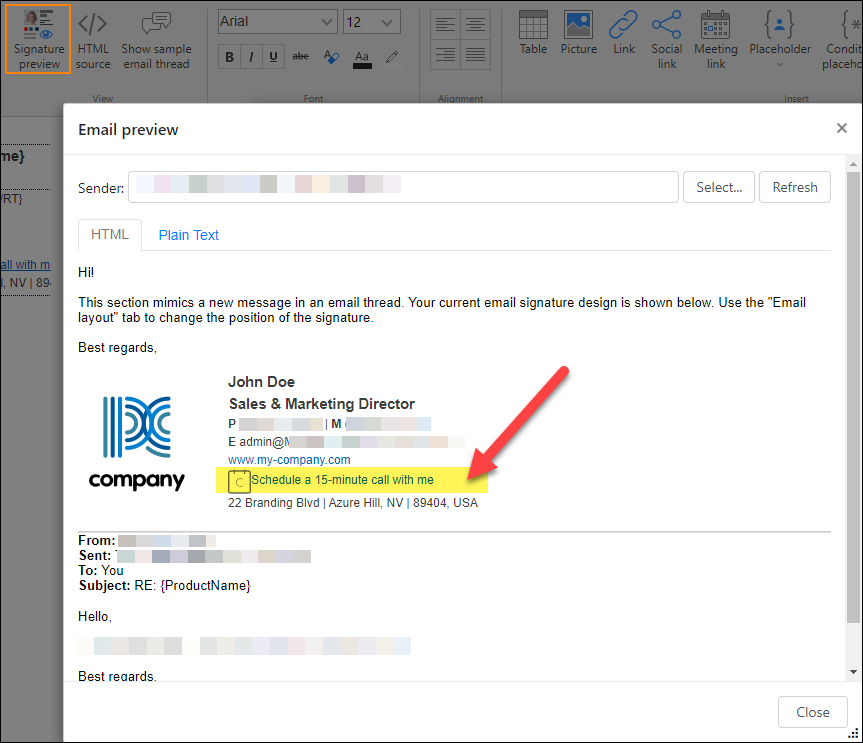Open the font size 12 dropdown
863x743 pixels.
[371, 21]
